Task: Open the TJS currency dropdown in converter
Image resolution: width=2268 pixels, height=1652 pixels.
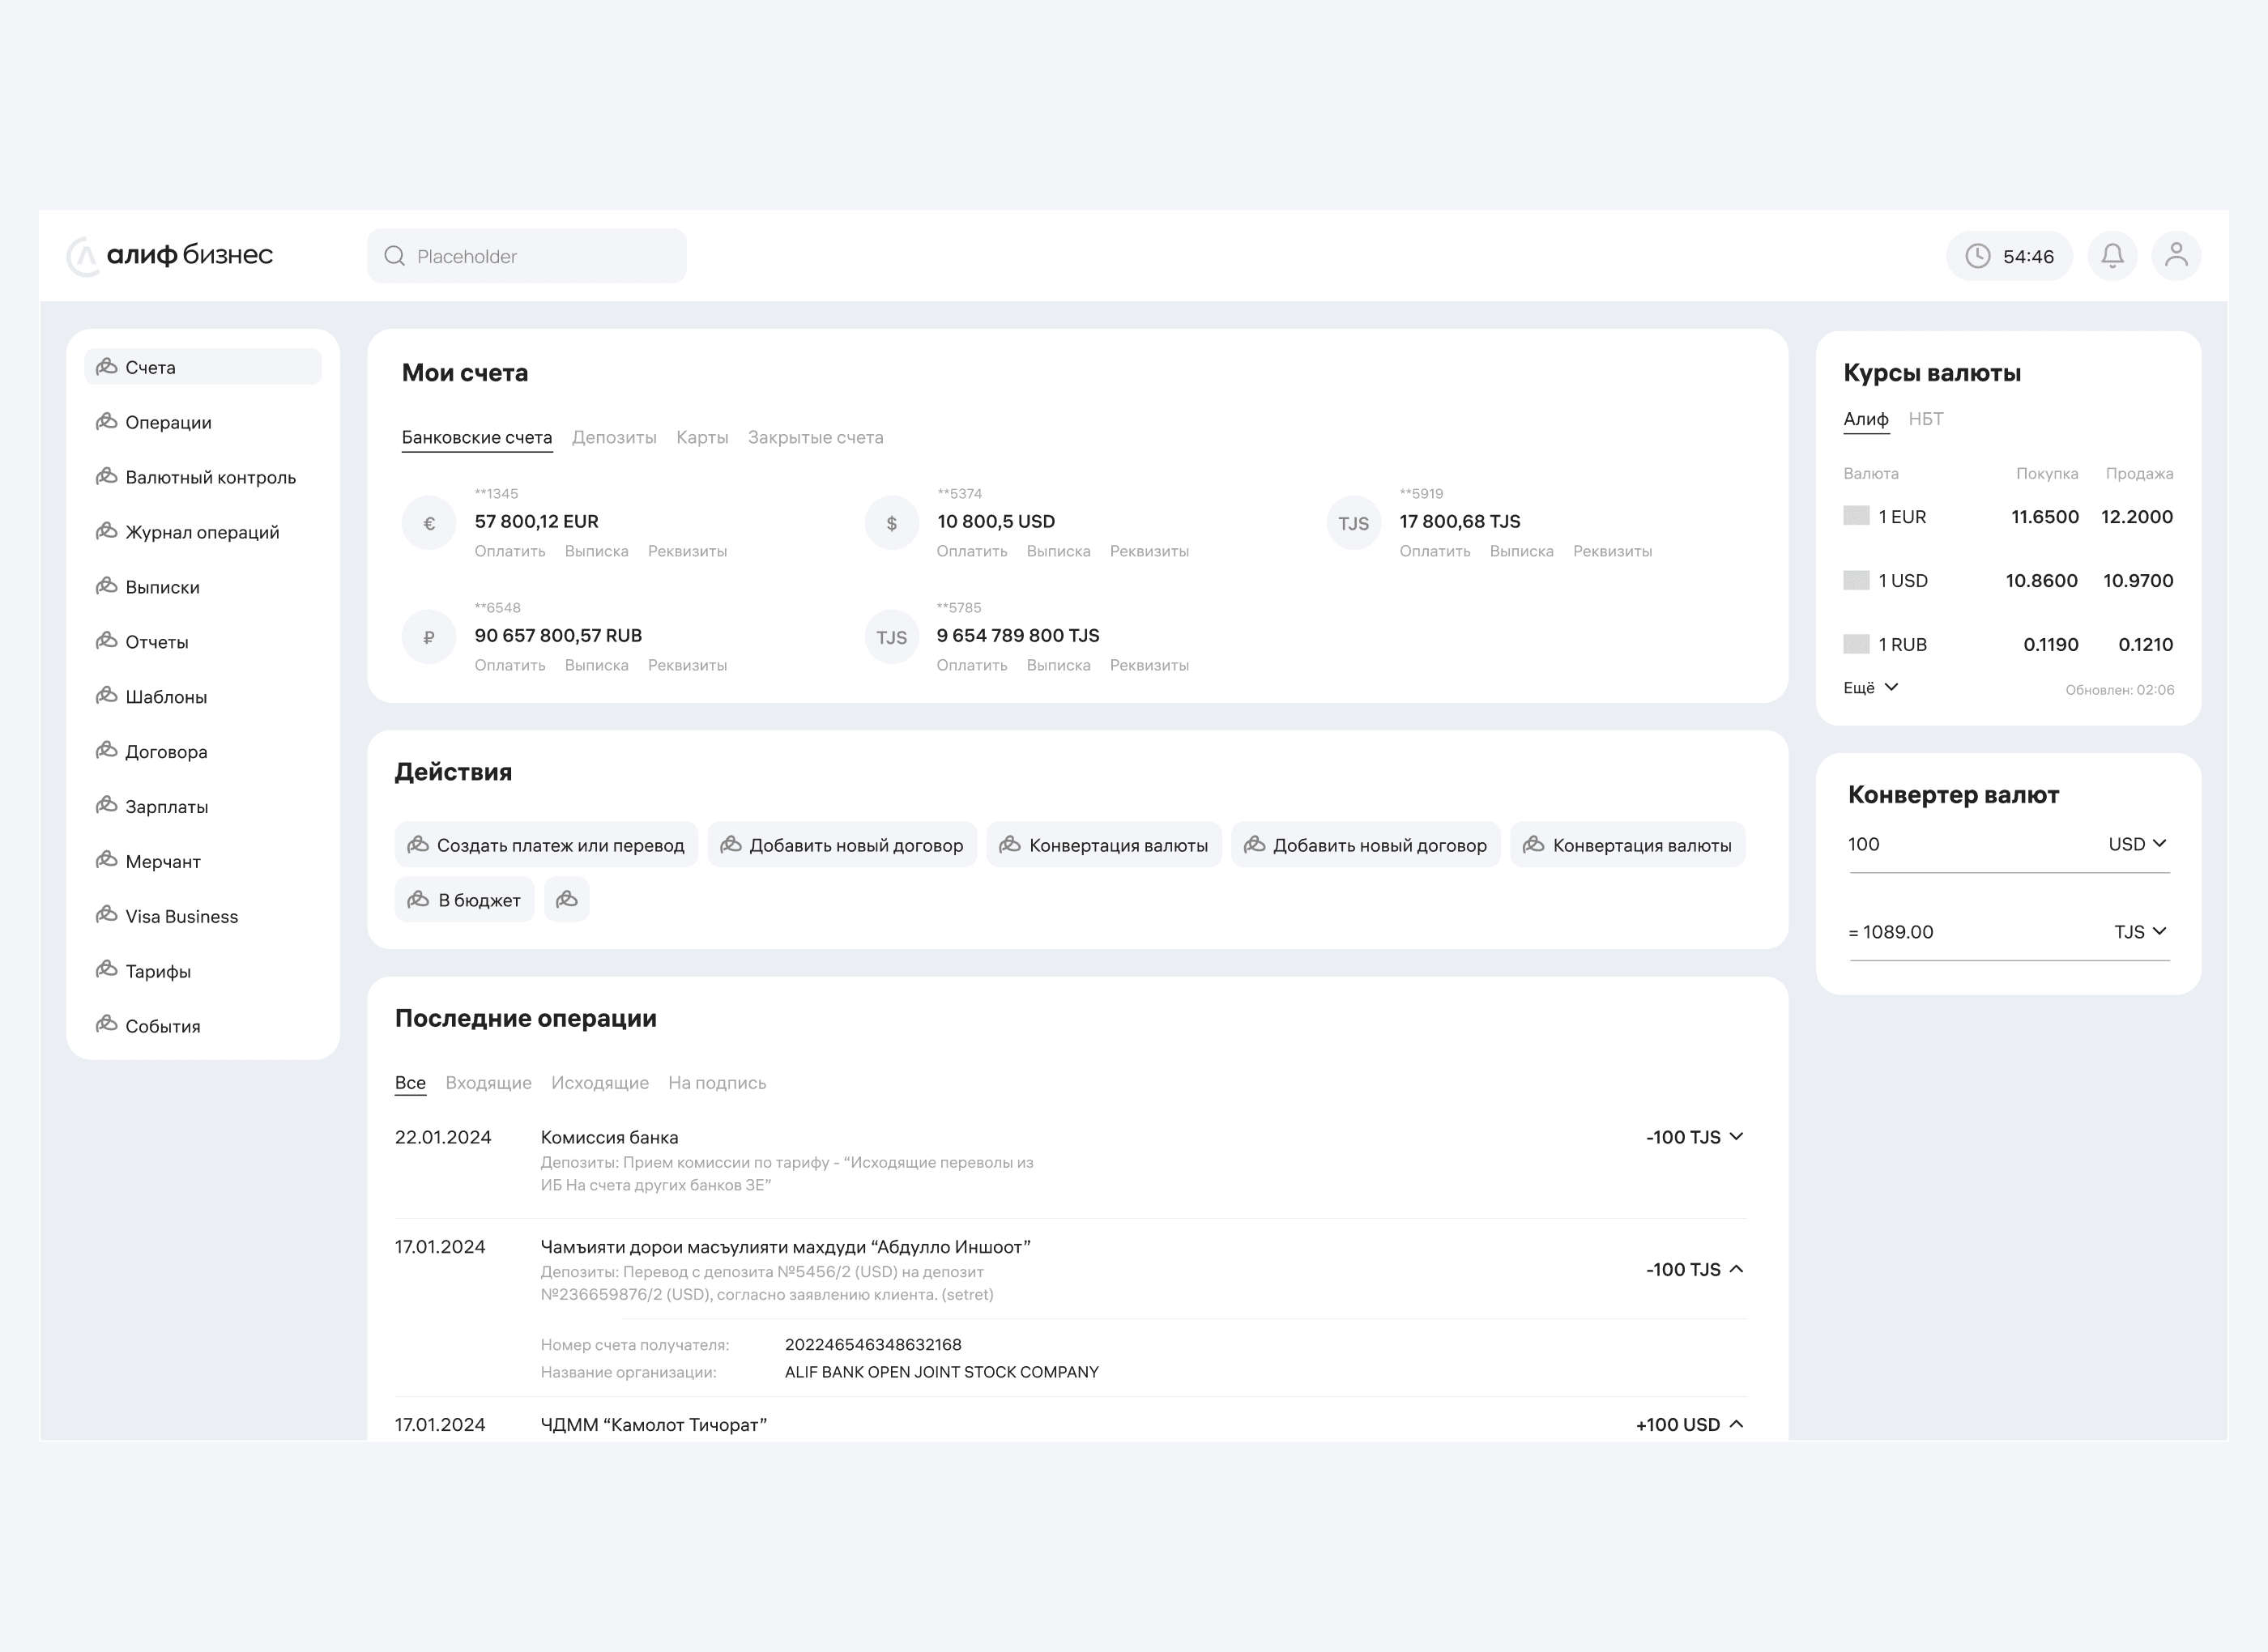Action: 2141,932
